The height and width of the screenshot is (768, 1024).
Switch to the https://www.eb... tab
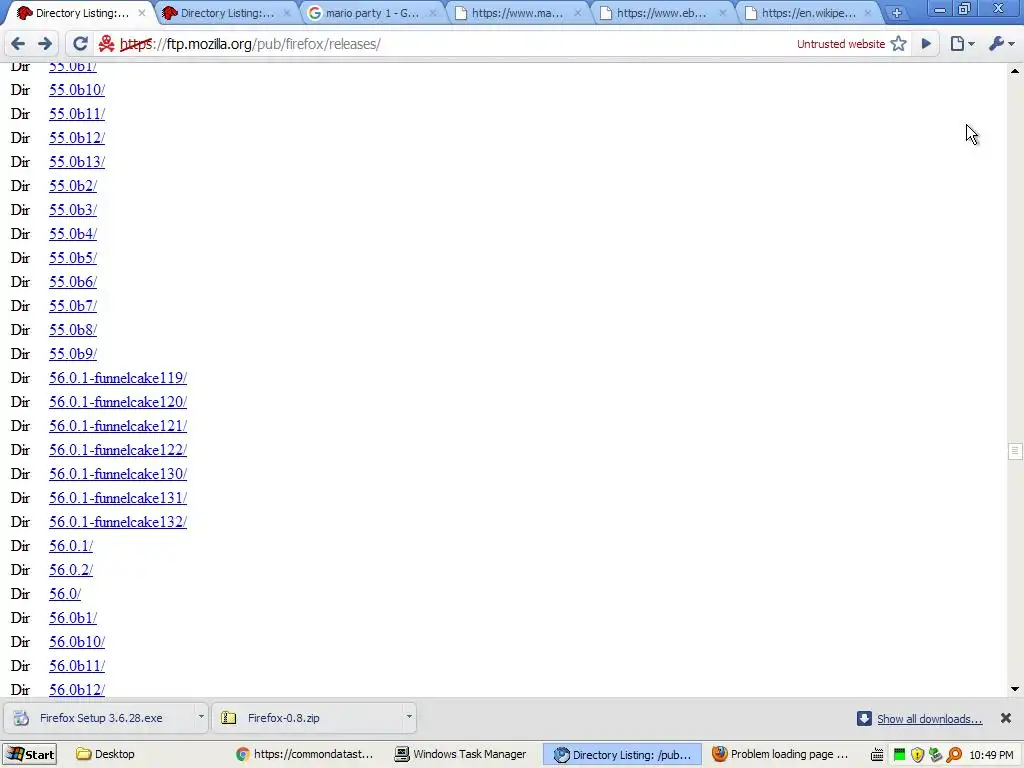coord(662,13)
